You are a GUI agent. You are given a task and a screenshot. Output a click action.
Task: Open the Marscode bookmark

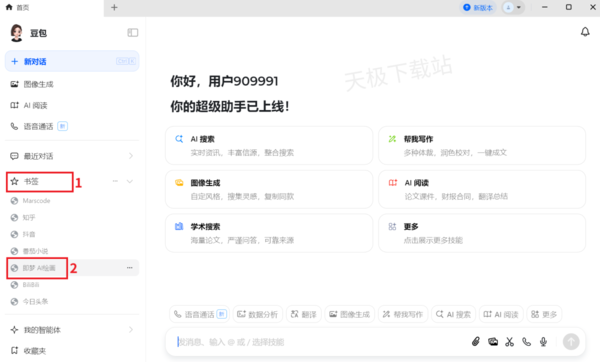72,201
